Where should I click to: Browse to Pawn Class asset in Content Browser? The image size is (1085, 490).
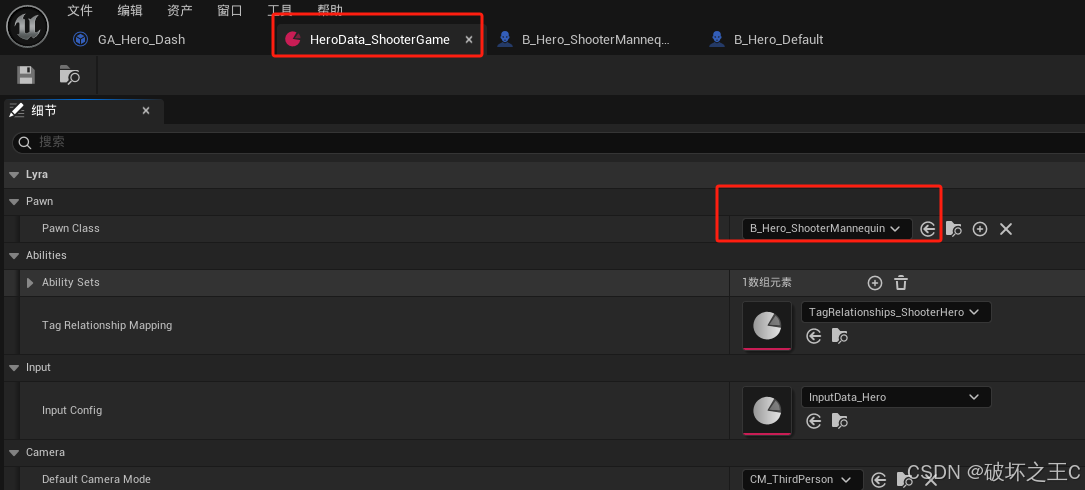click(x=954, y=229)
